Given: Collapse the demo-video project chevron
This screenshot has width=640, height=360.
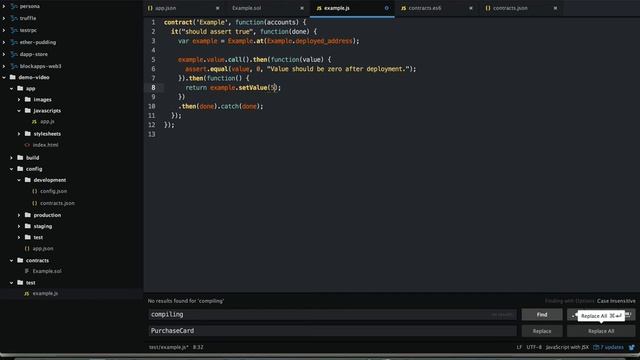Looking at the screenshot, I should [x=4, y=77].
